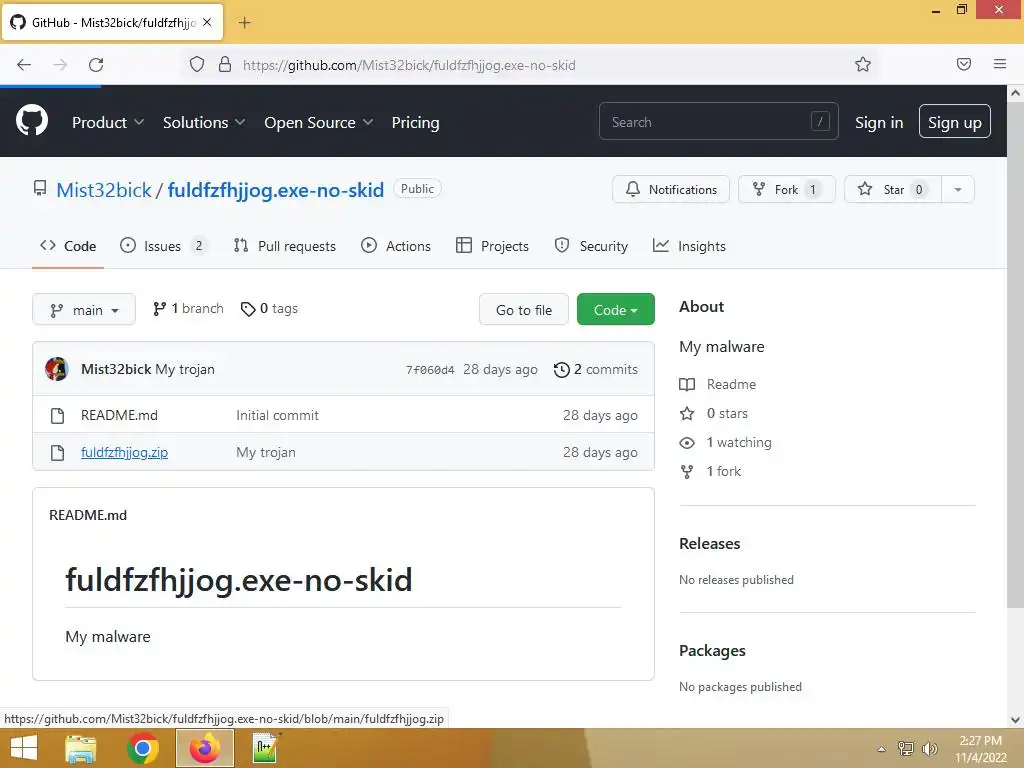Click the page vertical scrollbar thumb
1024x768 pixels.
[1015, 356]
